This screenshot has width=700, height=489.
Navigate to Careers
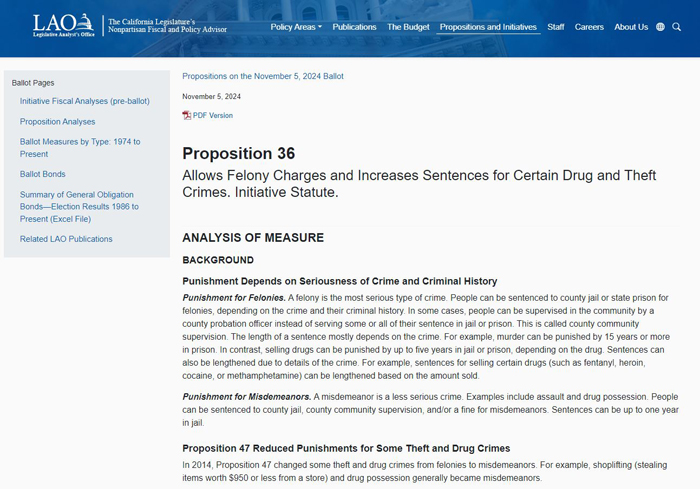(589, 27)
